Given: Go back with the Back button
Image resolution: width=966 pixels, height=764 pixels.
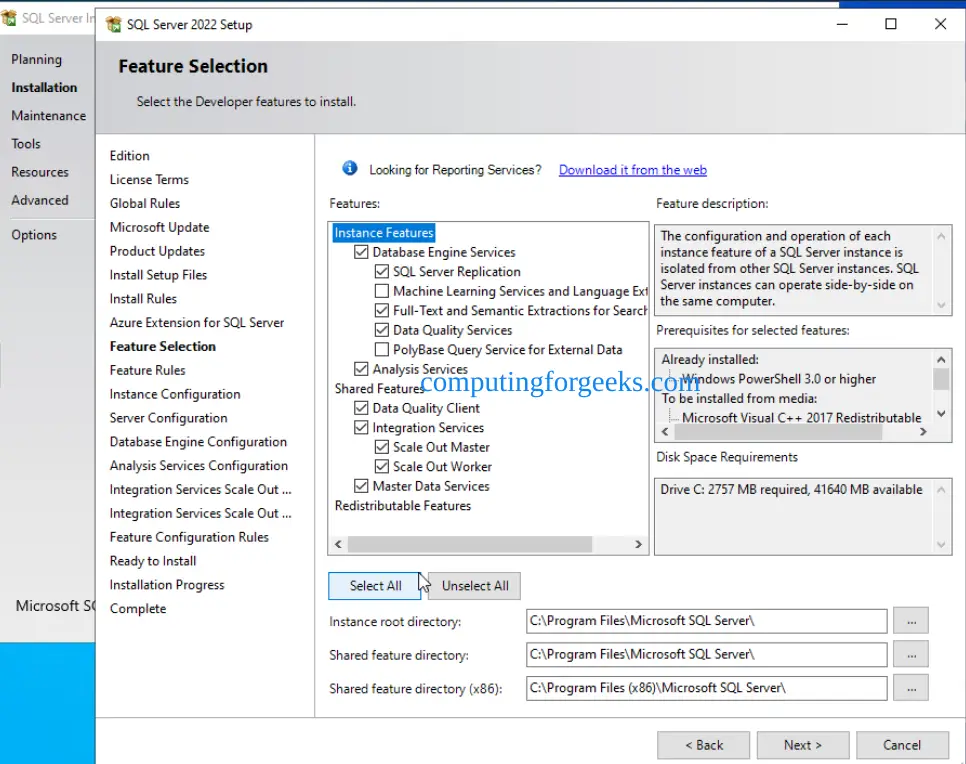Looking at the screenshot, I should point(704,746).
